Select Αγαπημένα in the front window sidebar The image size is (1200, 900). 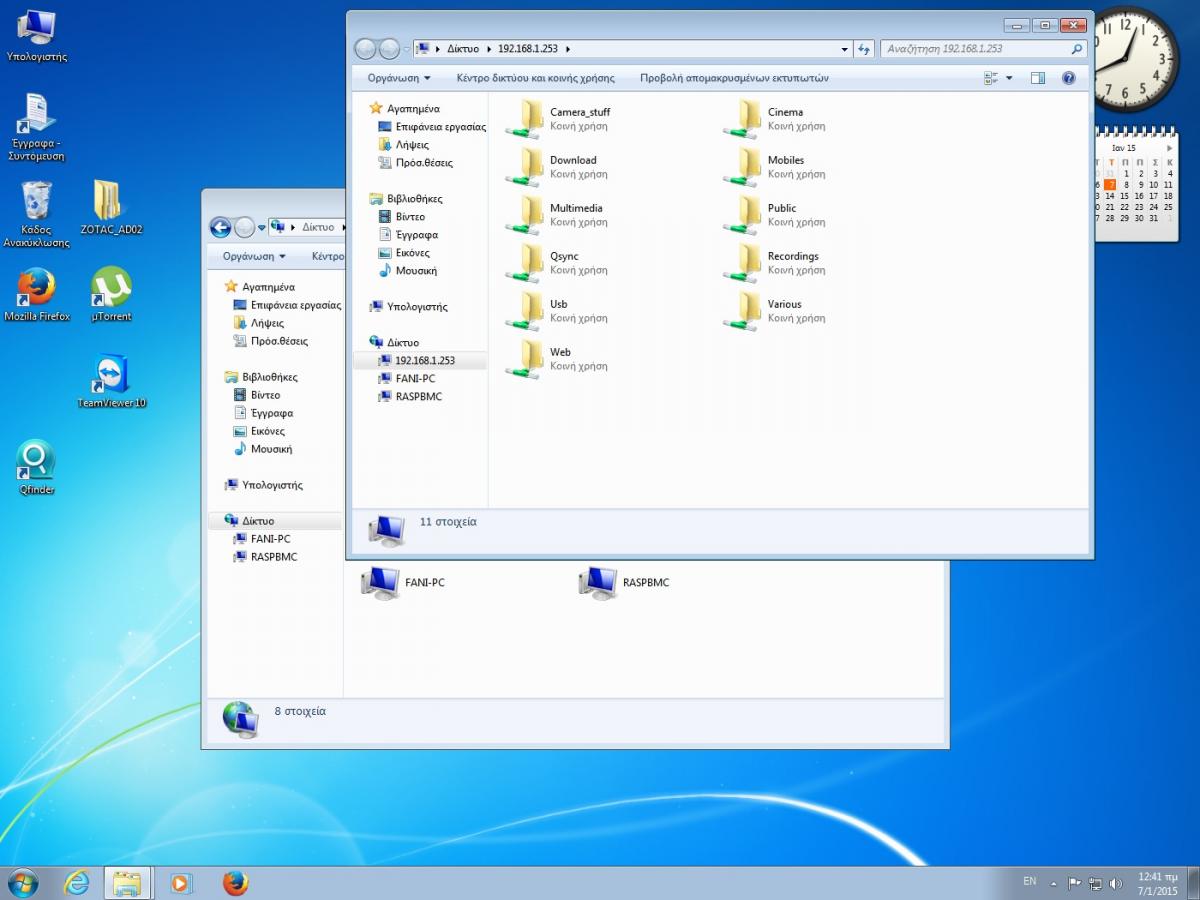[x=404, y=108]
